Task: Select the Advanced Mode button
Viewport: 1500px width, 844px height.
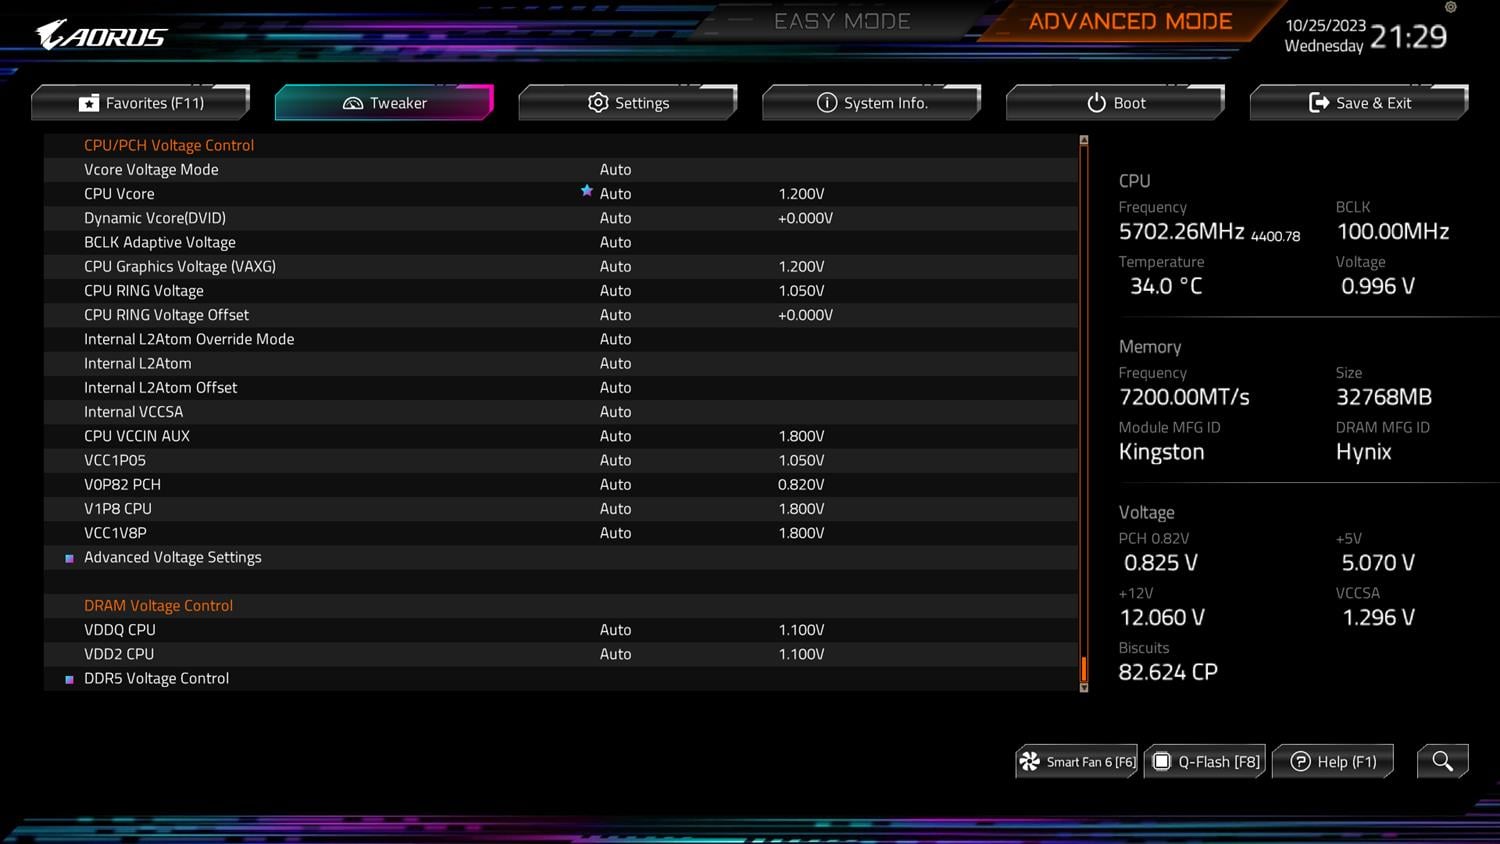Action: point(1130,21)
